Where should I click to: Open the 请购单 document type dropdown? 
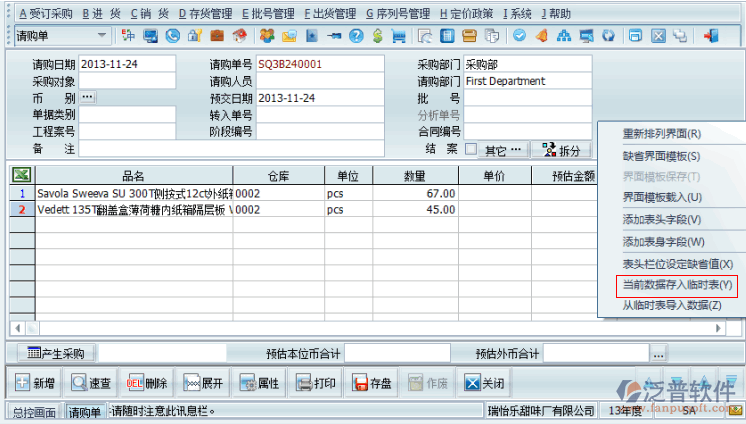pos(103,36)
